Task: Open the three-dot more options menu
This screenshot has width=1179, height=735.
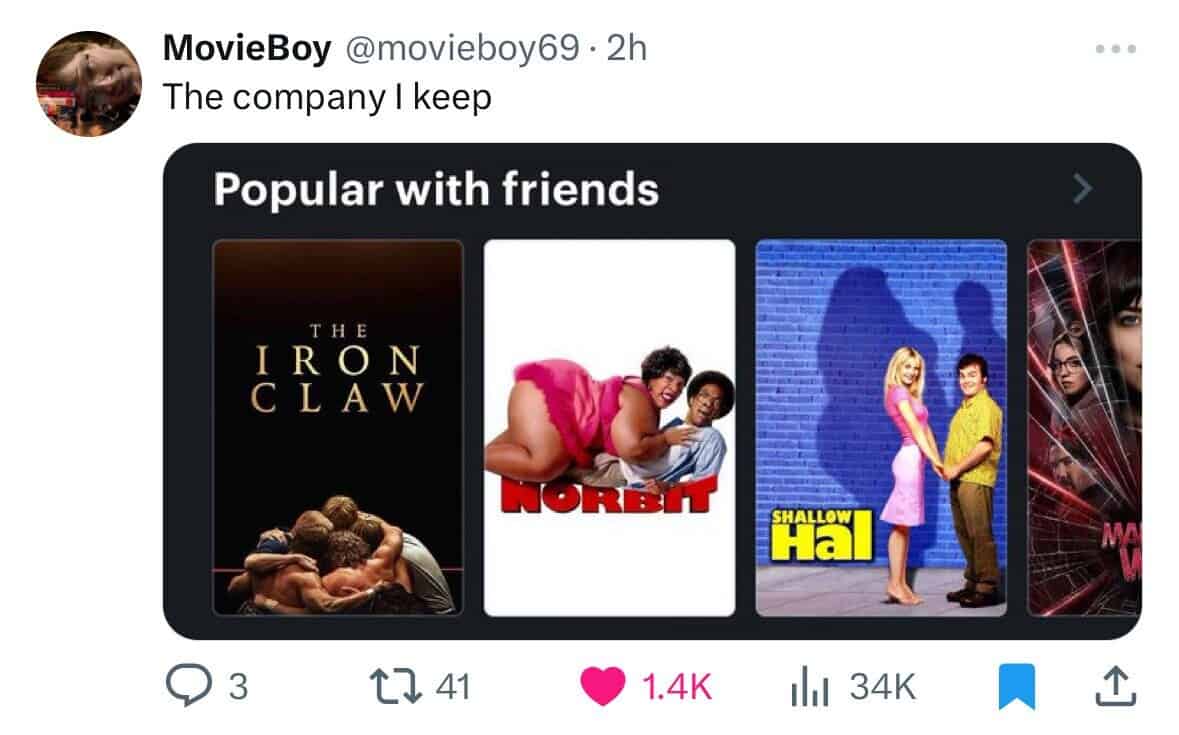Action: pos(1116,49)
